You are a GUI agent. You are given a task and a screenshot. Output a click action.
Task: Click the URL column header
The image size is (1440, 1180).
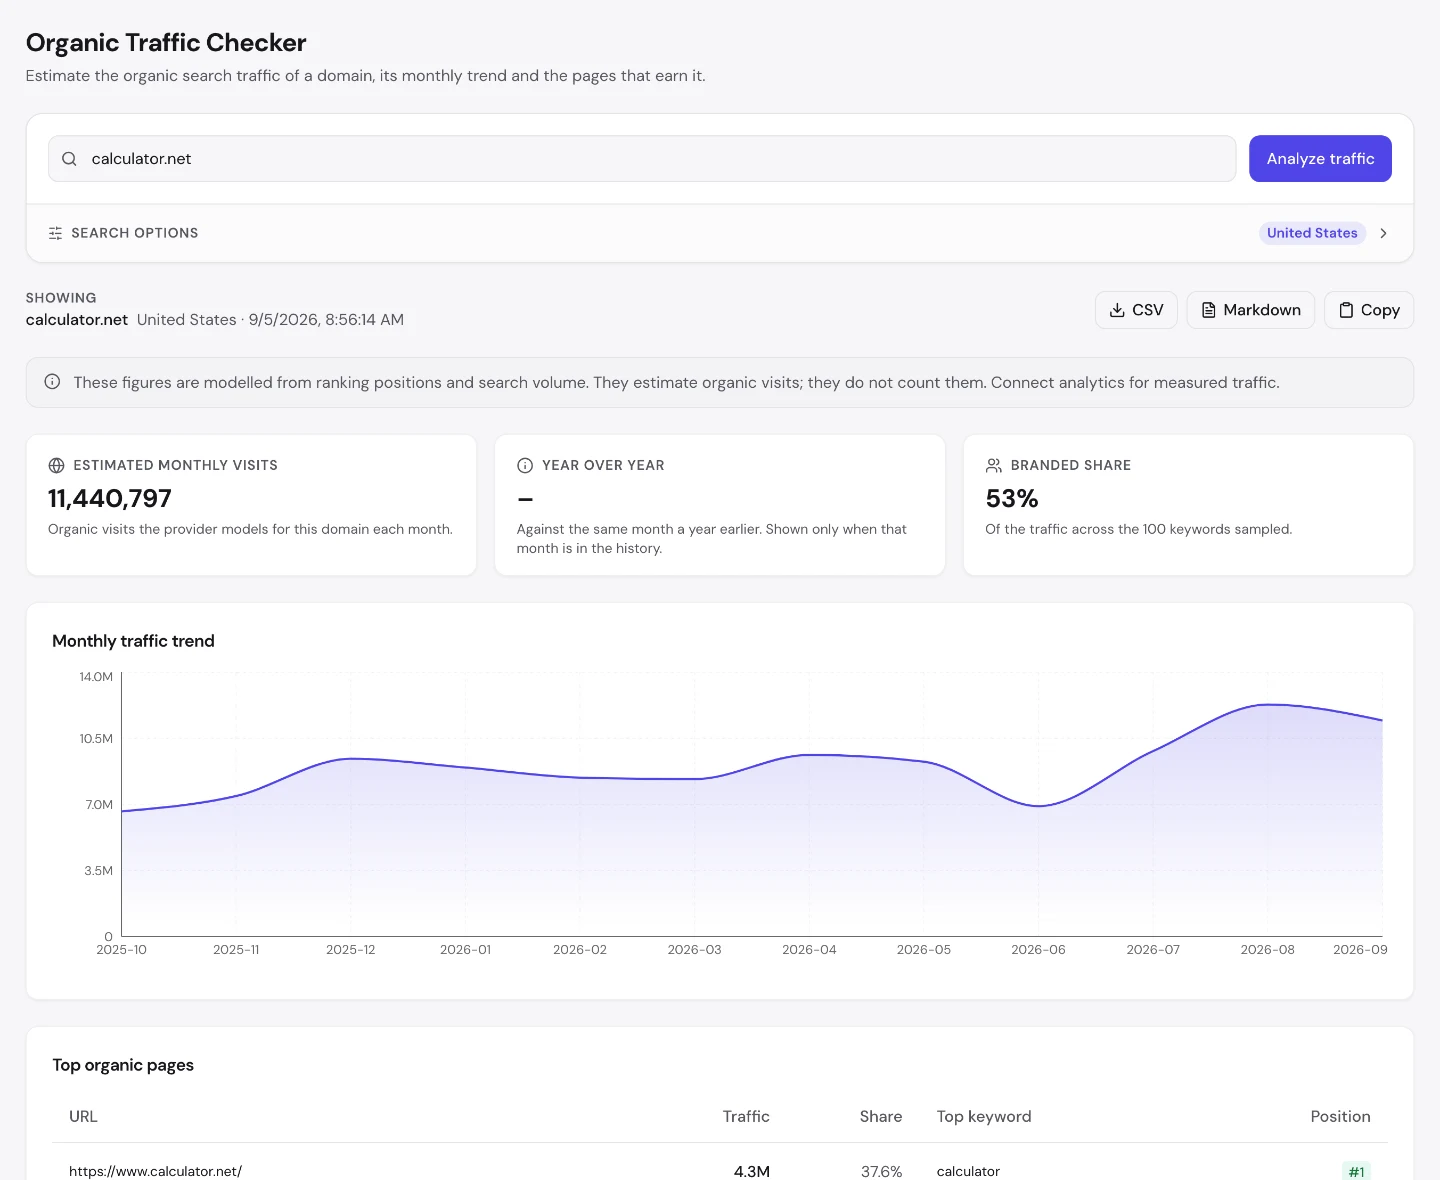(83, 1116)
